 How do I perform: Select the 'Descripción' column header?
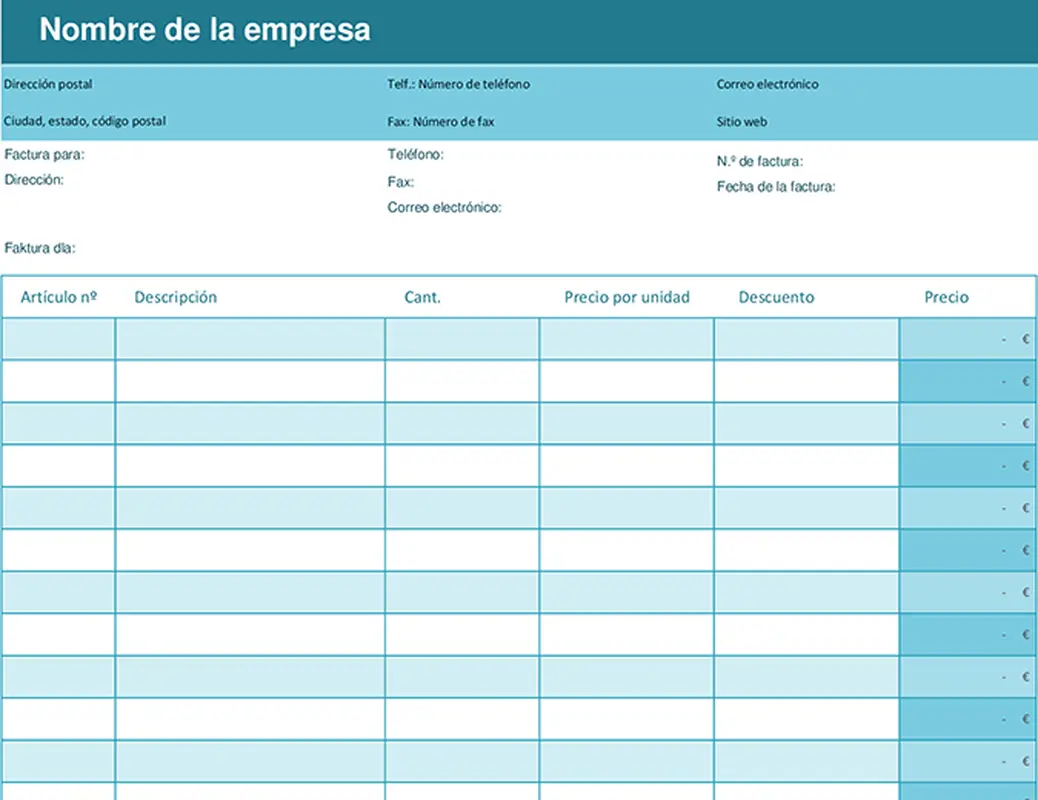coord(175,297)
